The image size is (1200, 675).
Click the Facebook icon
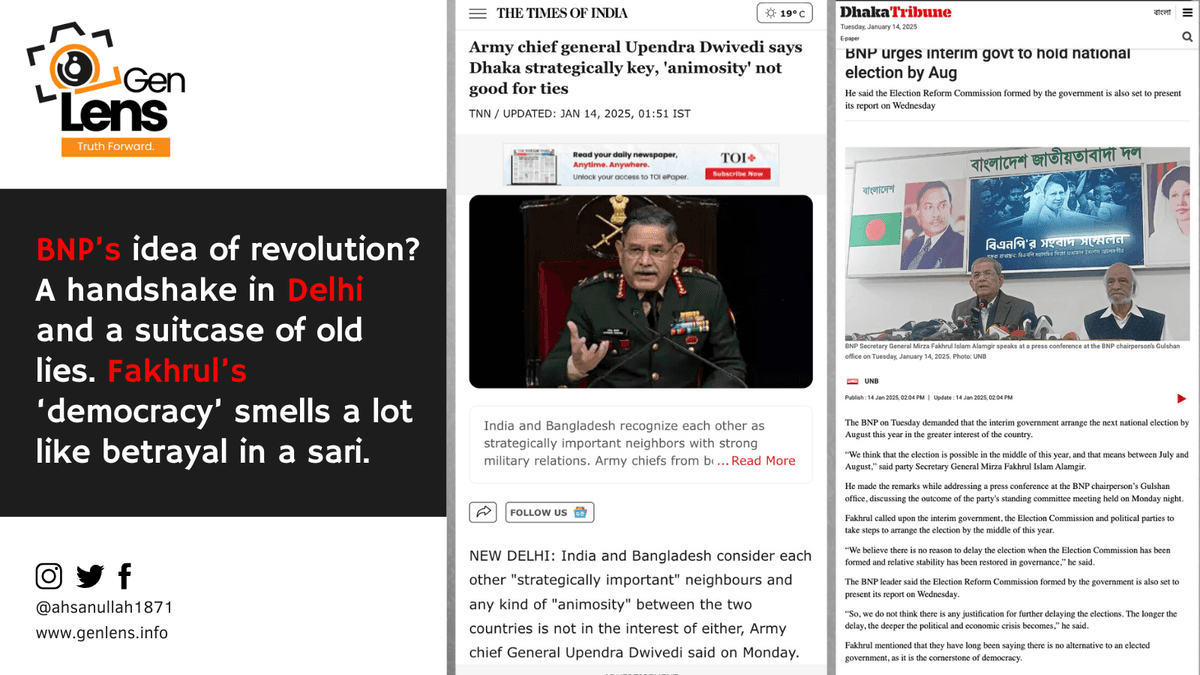coord(125,576)
